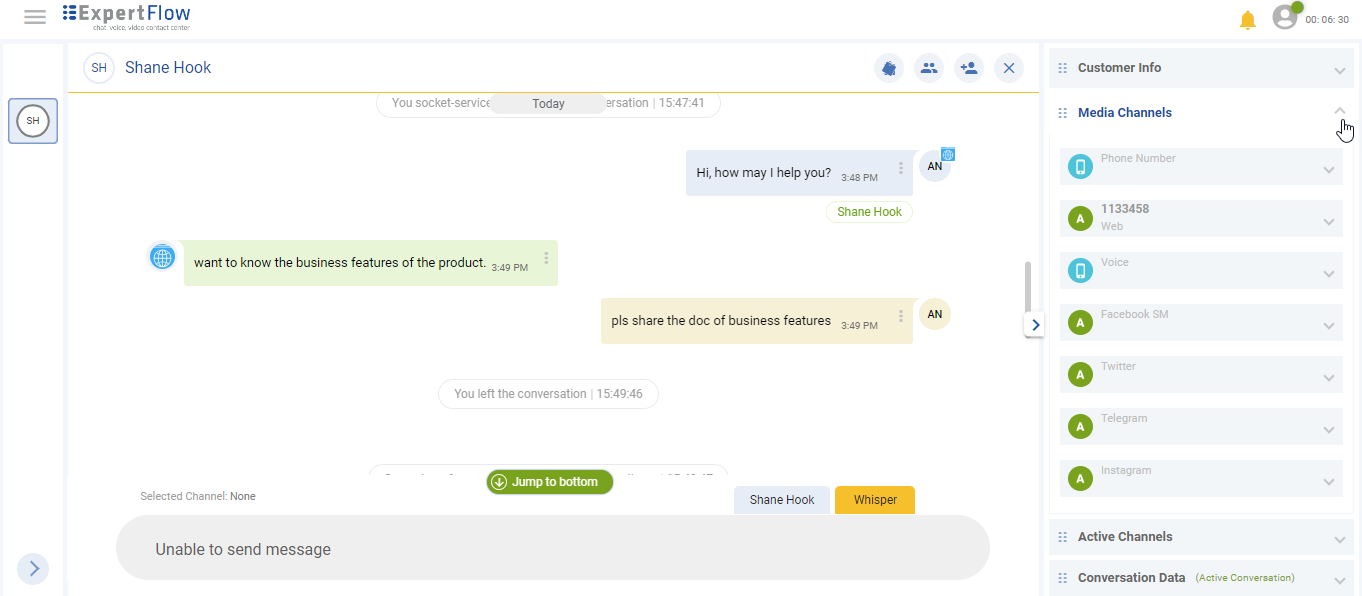Viewport: 1362px width, 596px height.
Task: Expand the left sidebar with arrow button
Action: click(33, 569)
